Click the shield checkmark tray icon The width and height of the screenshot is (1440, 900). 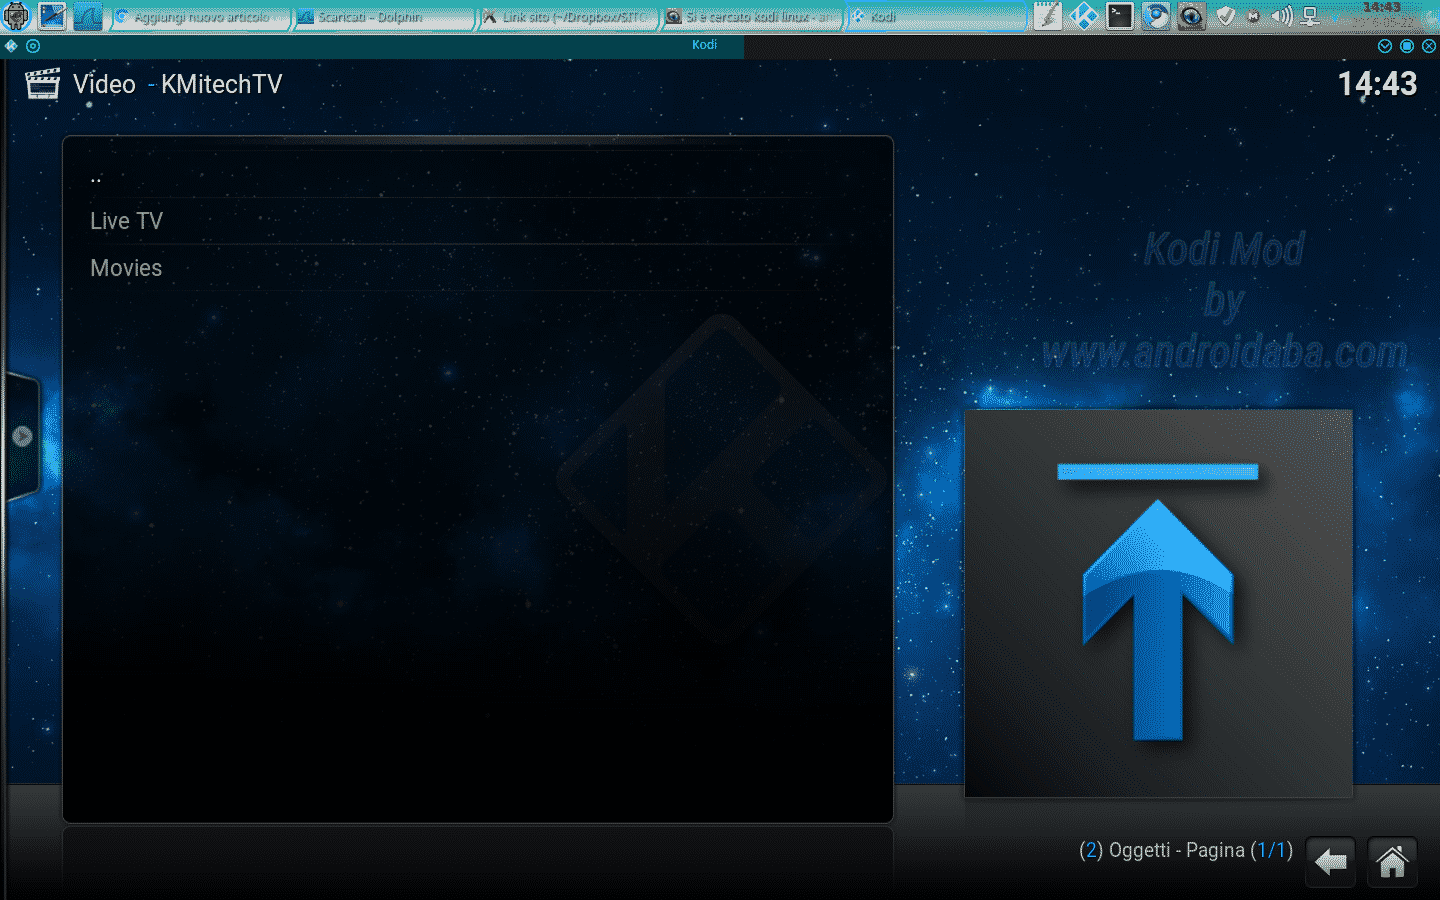pos(1225,16)
